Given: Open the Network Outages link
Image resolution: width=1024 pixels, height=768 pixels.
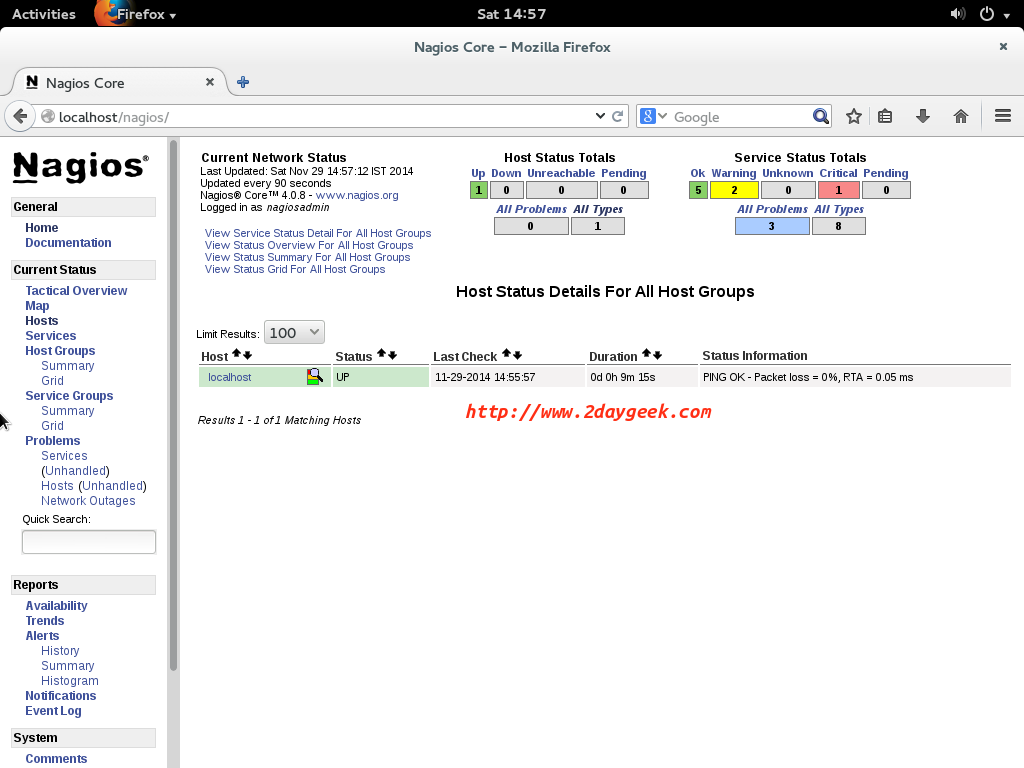Looking at the screenshot, I should pos(88,501).
